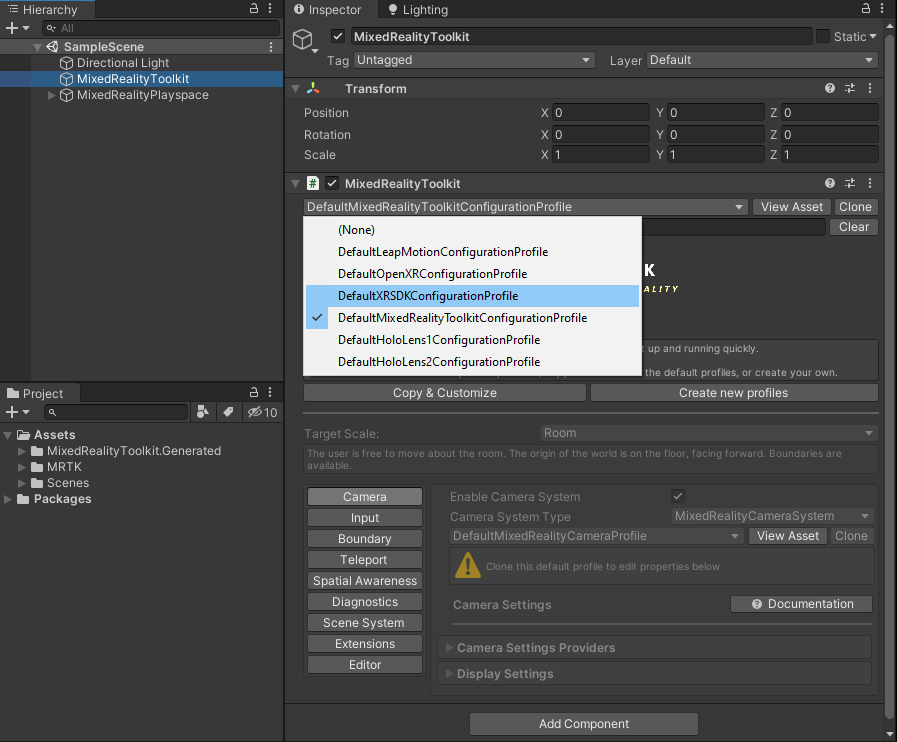Click the Position X input field
Screen dimensions: 897x742
coord(600,113)
